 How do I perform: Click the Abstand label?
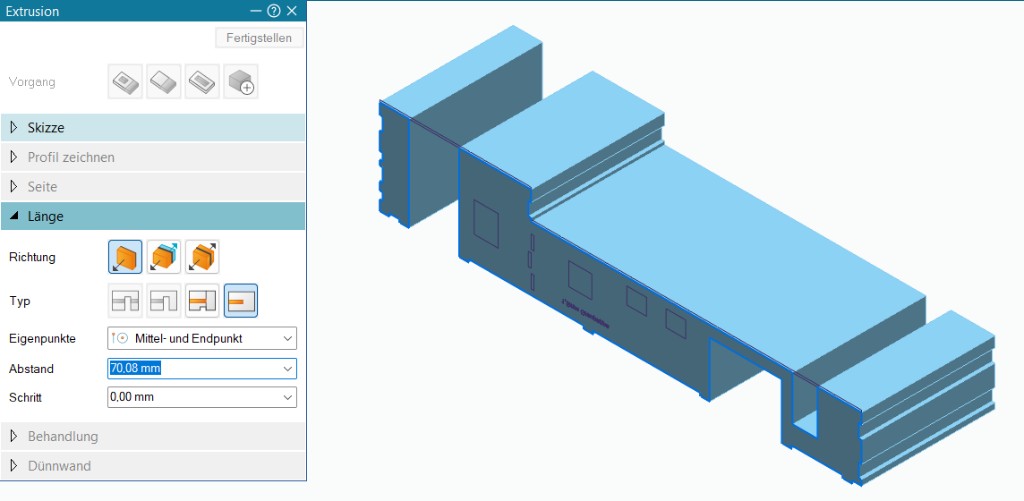(x=31, y=369)
